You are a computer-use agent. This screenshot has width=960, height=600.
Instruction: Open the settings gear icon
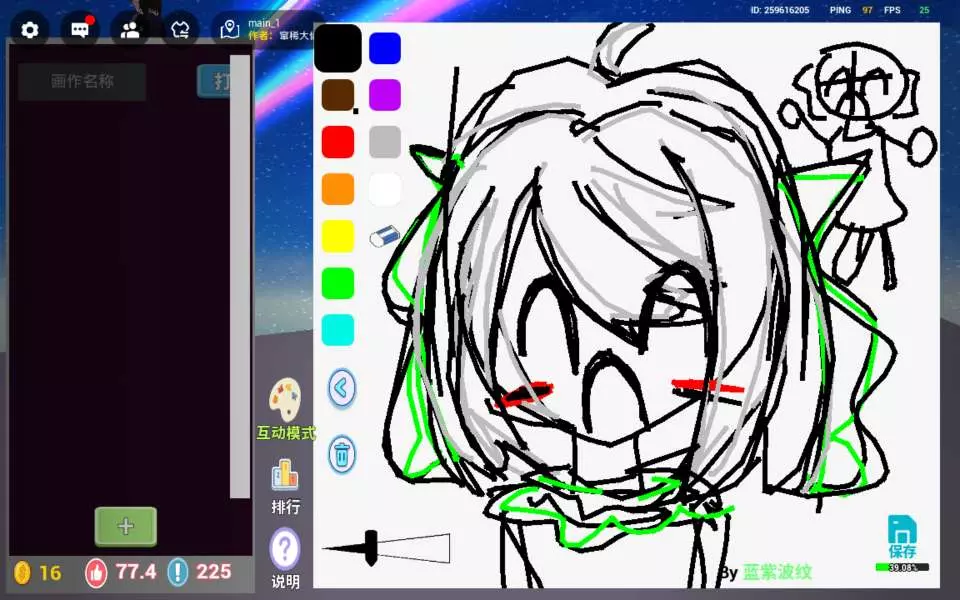pyautogui.click(x=30, y=30)
